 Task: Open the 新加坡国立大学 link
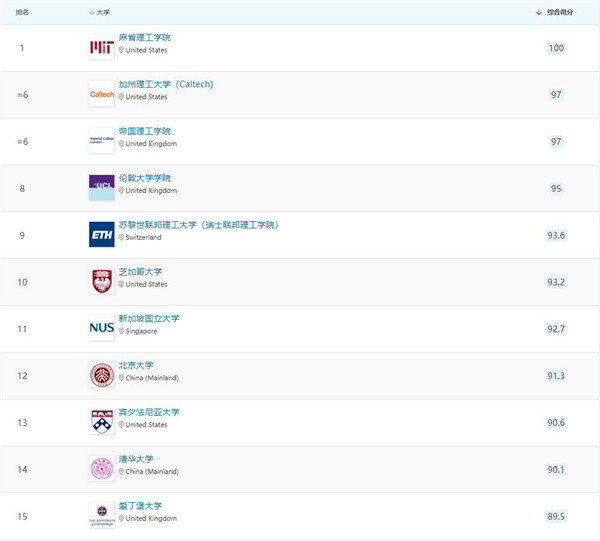pyautogui.click(x=149, y=318)
